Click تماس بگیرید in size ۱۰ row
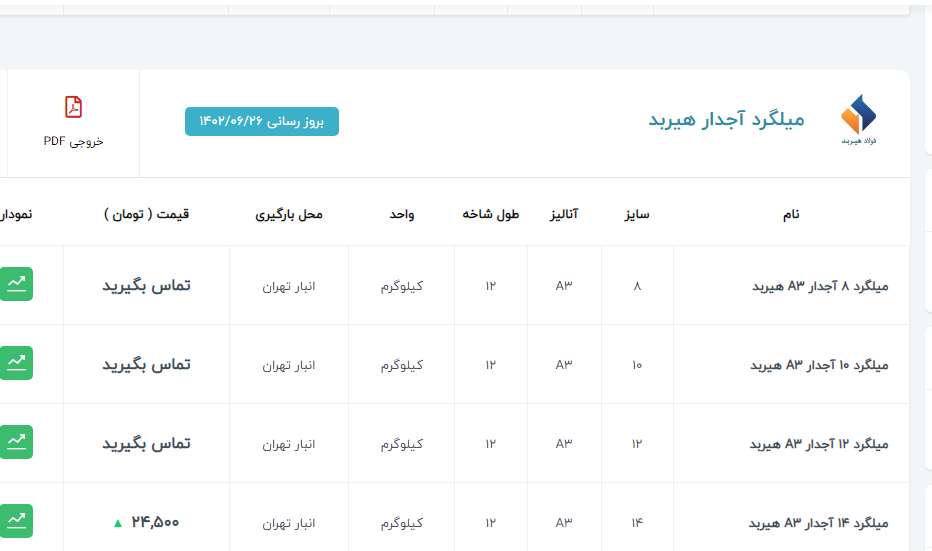This screenshot has width=932, height=551. [146, 365]
